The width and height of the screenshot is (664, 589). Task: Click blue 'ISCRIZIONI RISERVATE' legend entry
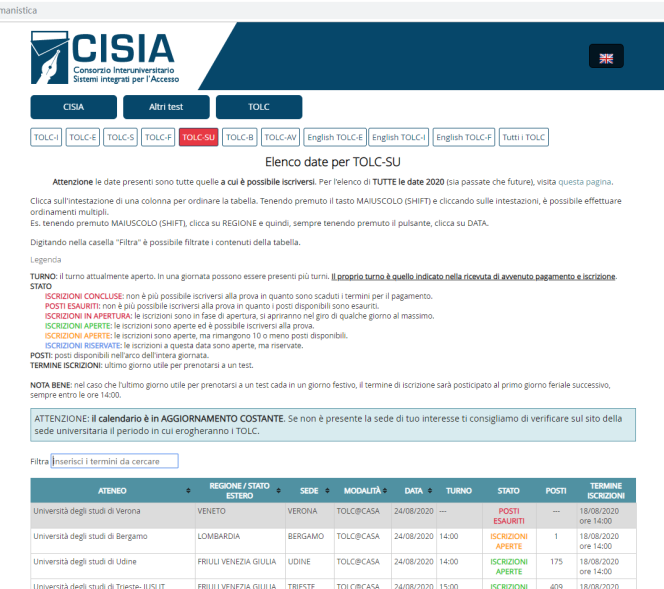pyautogui.click(x=83, y=346)
